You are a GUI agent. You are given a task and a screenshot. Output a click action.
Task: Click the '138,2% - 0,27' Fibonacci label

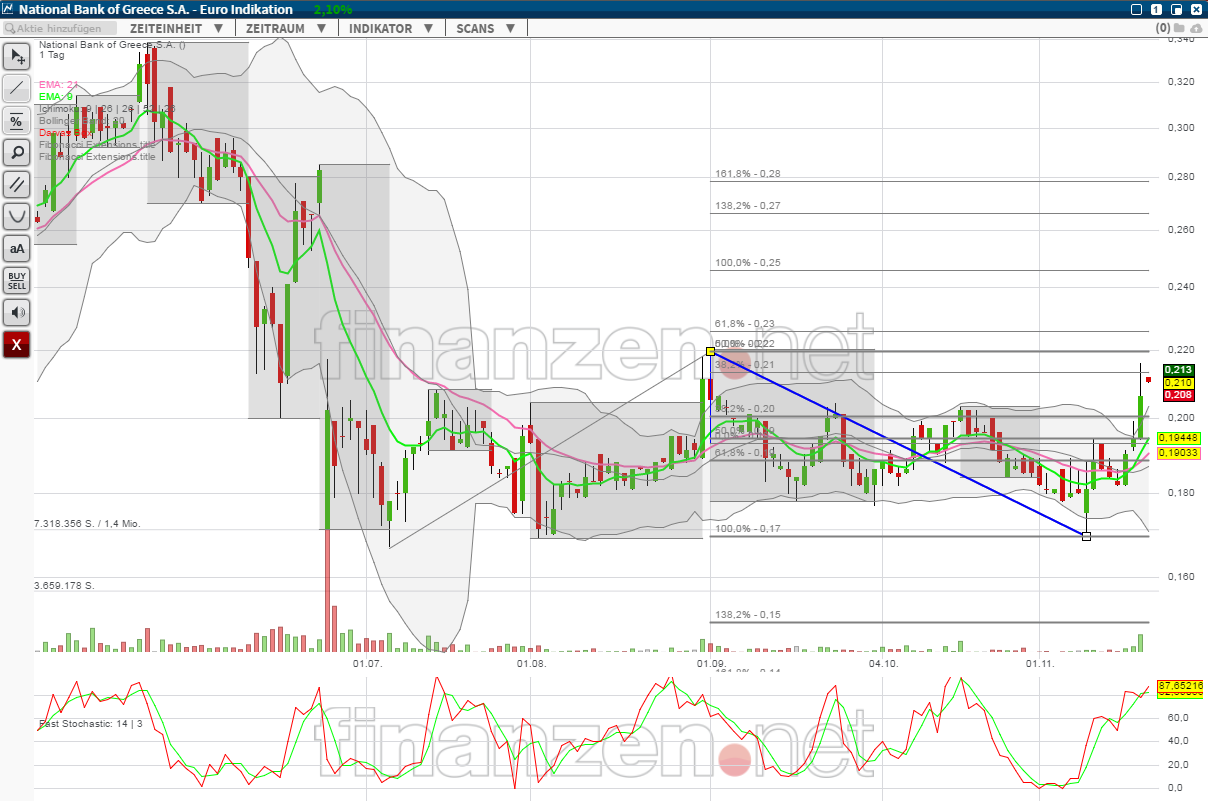point(748,206)
